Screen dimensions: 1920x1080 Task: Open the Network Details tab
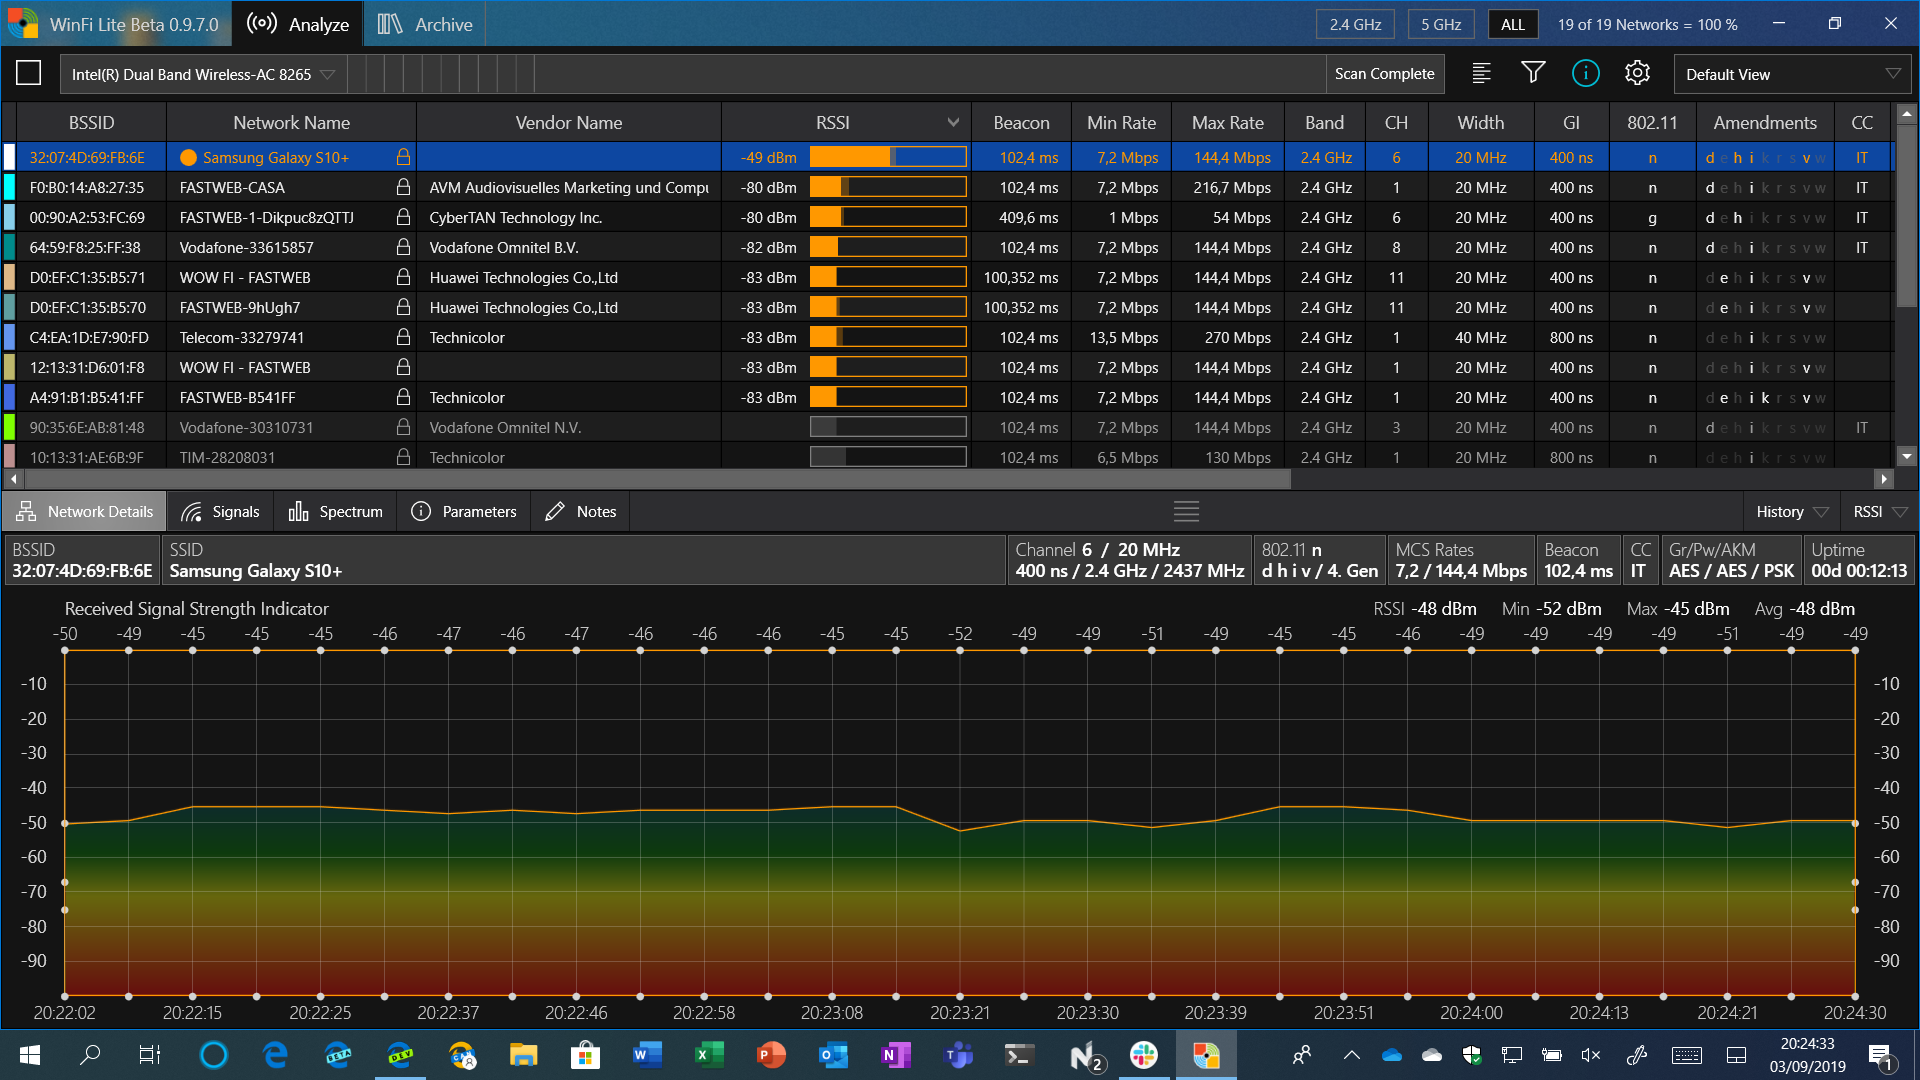pyautogui.click(x=84, y=512)
